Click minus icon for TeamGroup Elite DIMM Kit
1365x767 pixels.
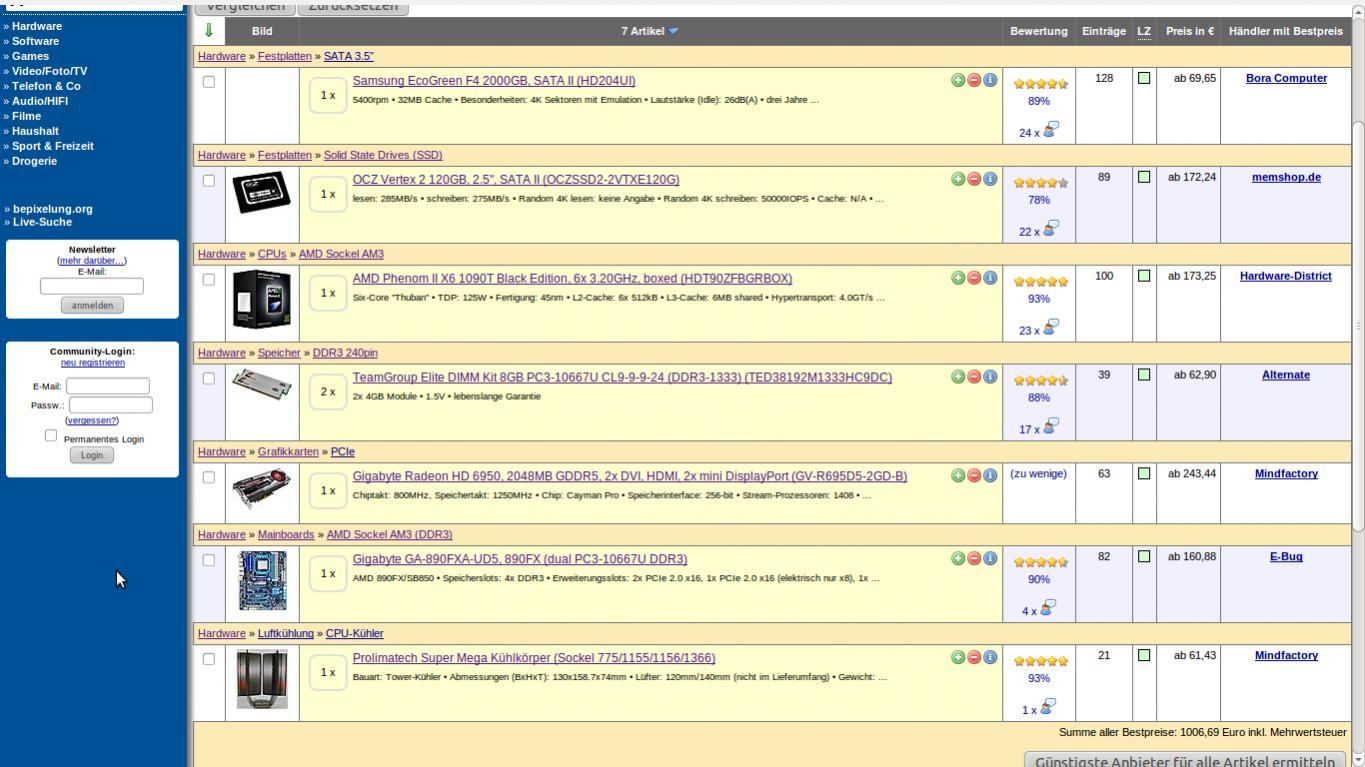coord(974,377)
